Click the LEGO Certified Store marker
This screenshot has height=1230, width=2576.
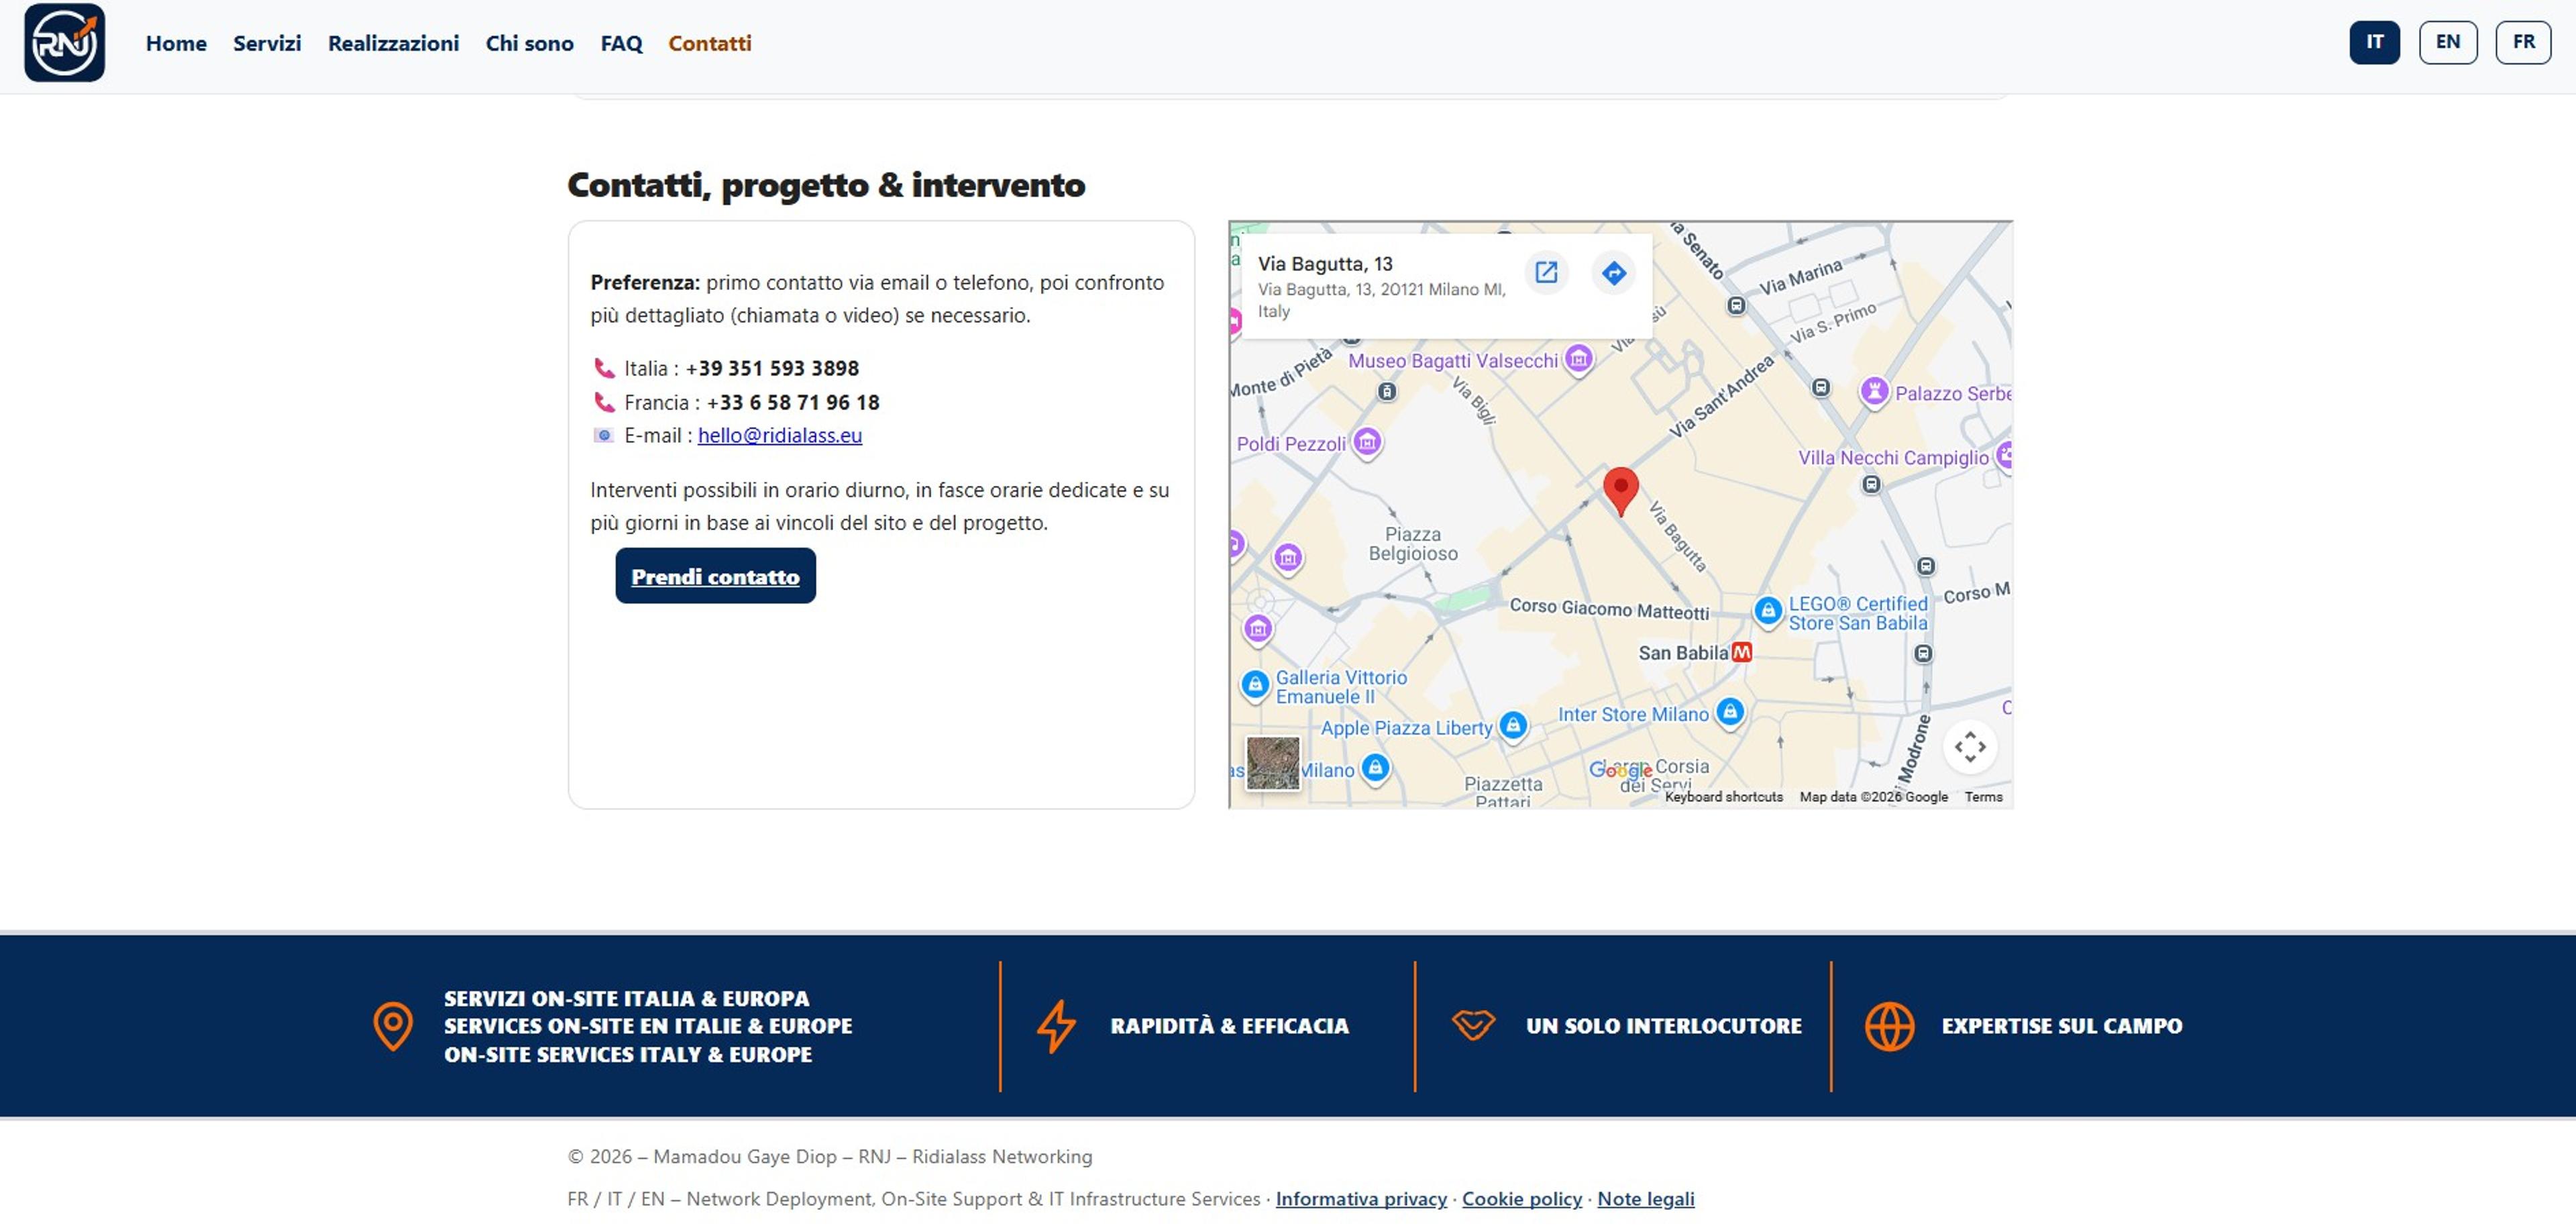1767,611
